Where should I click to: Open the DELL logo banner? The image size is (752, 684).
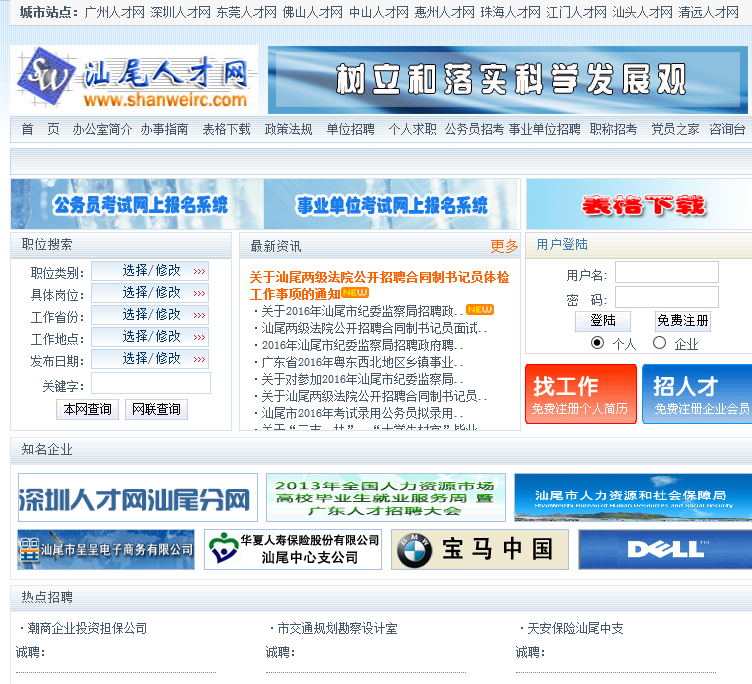[665, 550]
